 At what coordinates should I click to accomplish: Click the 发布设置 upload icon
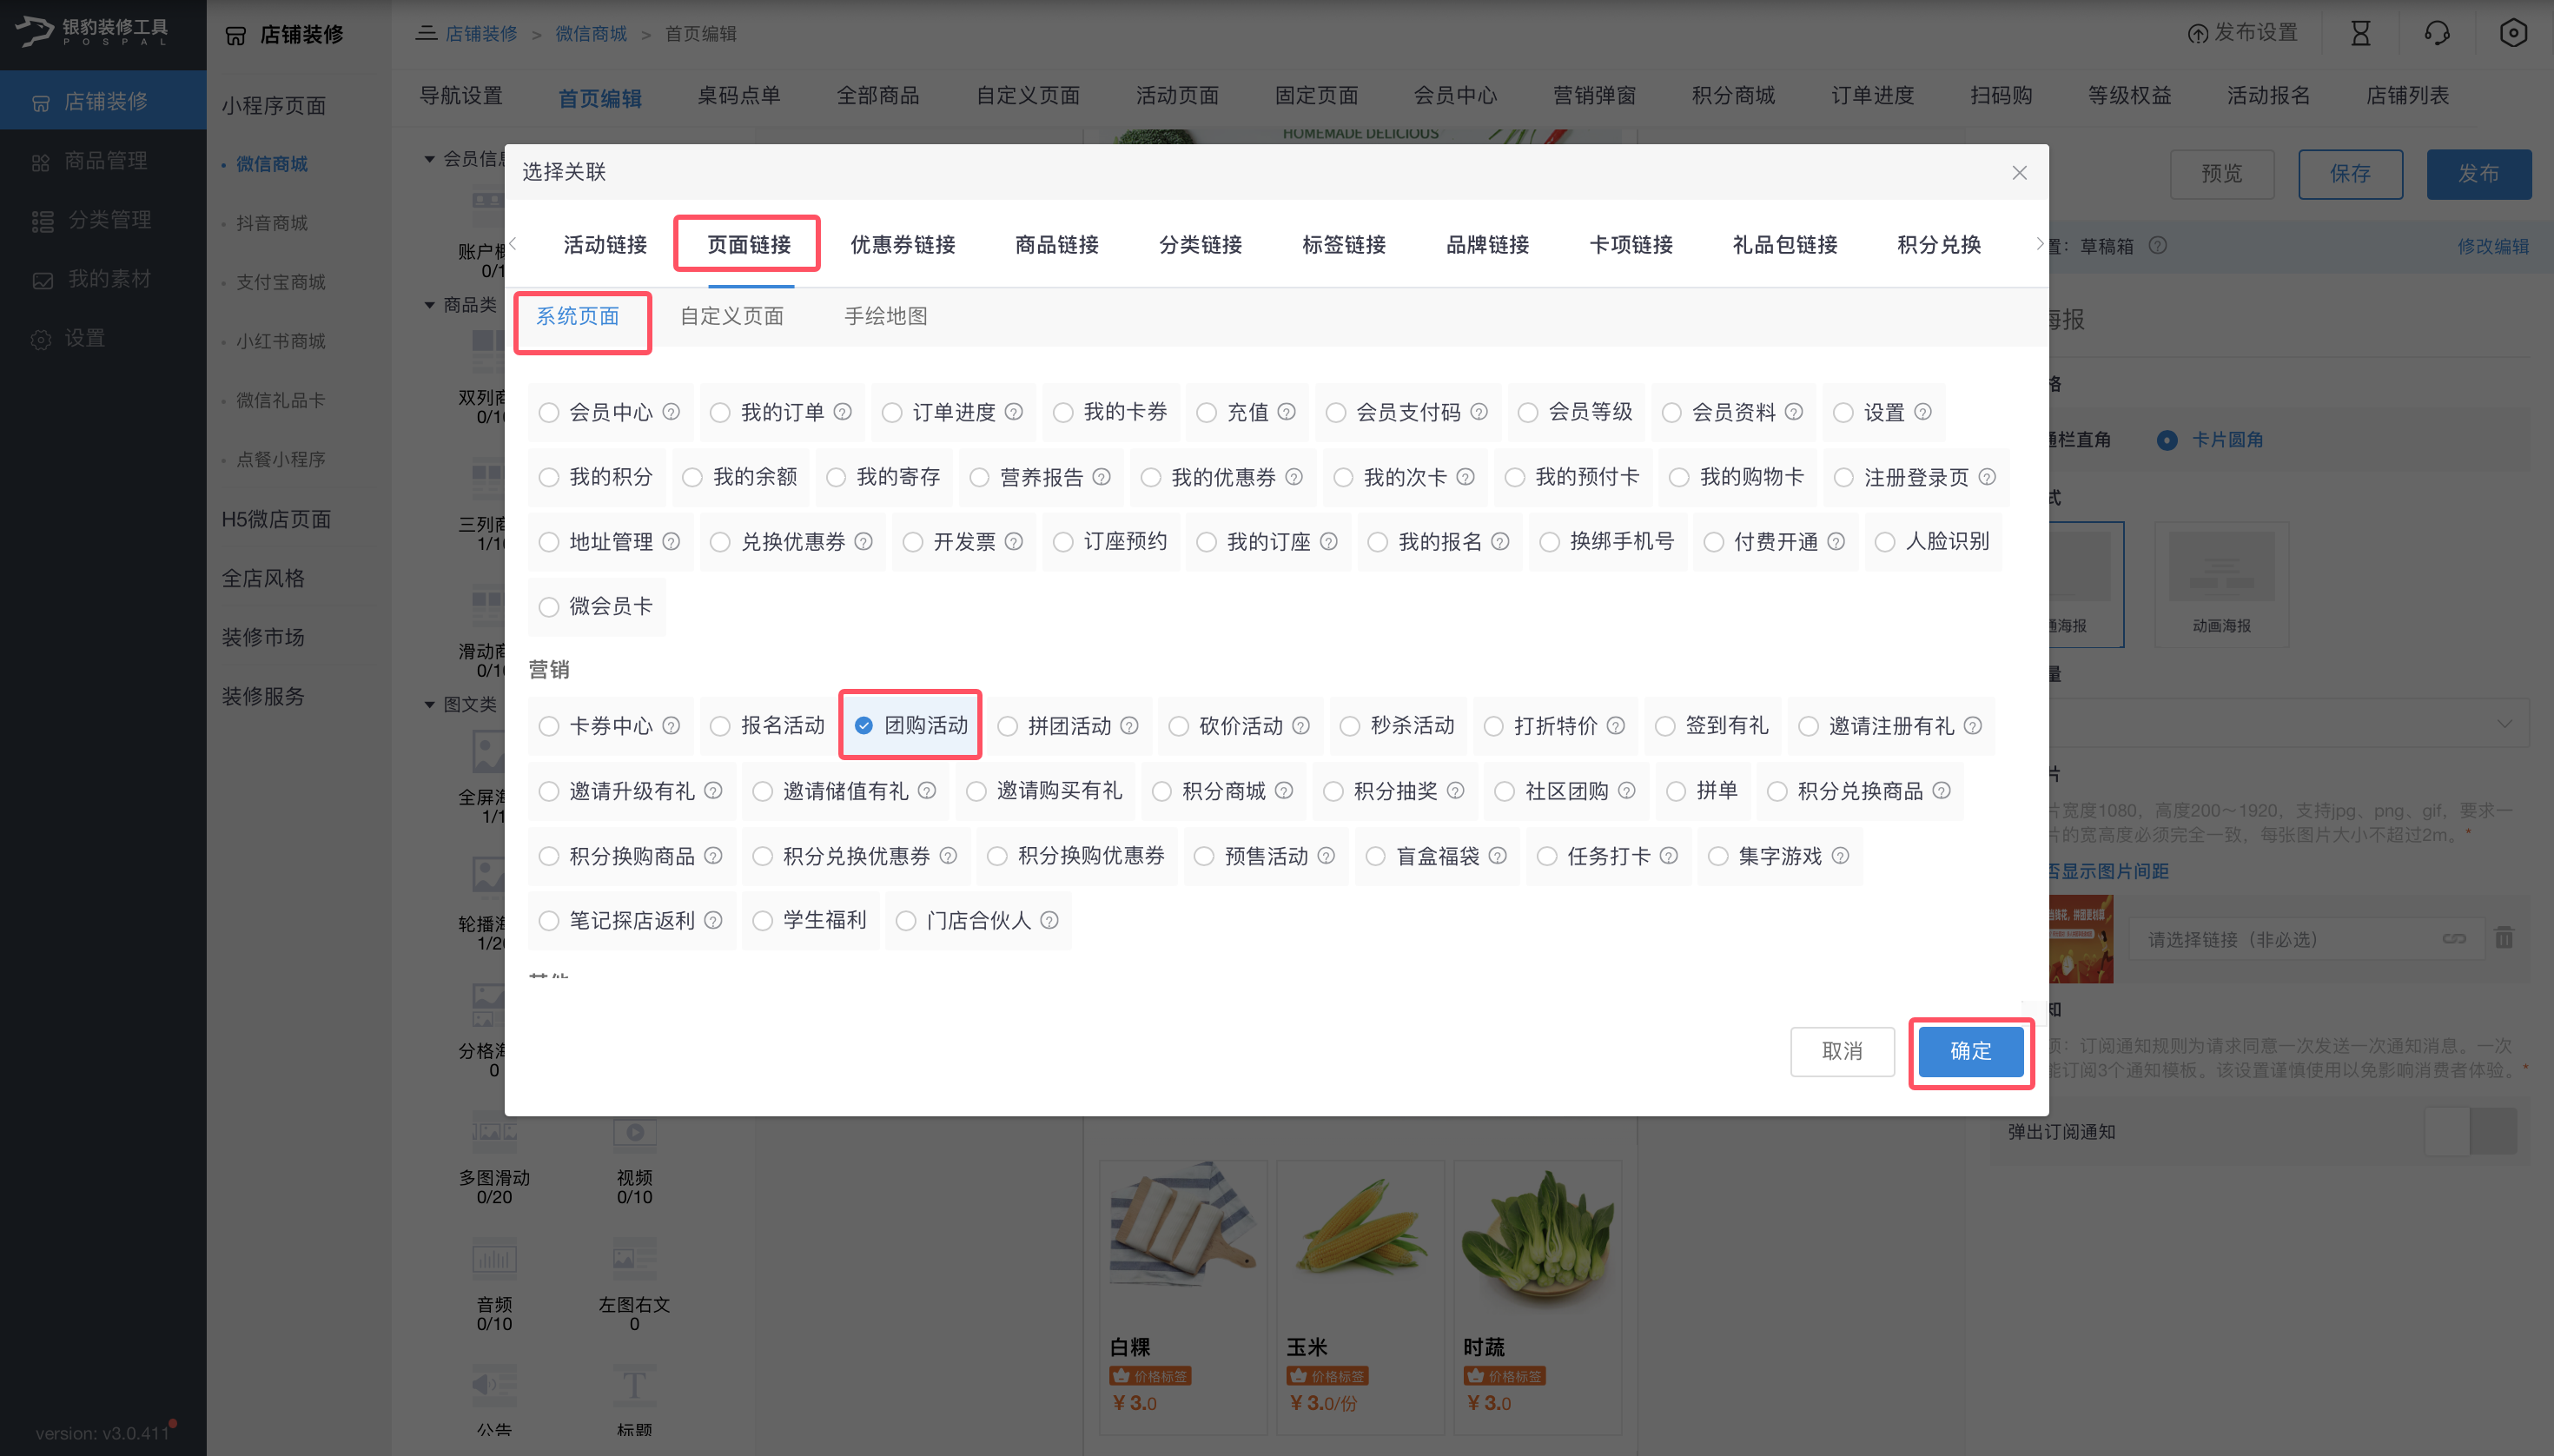click(2197, 34)
